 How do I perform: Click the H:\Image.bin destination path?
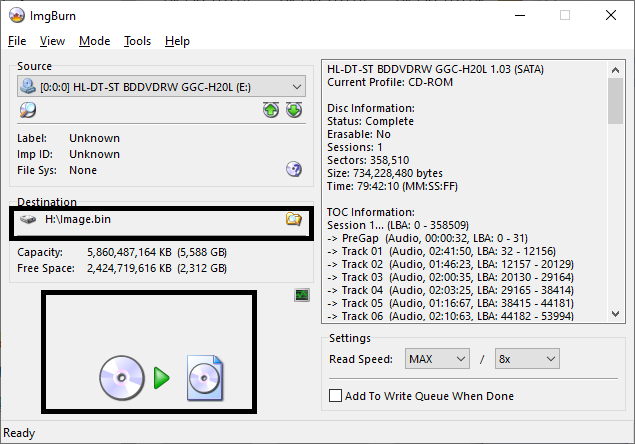click(78, 219)
